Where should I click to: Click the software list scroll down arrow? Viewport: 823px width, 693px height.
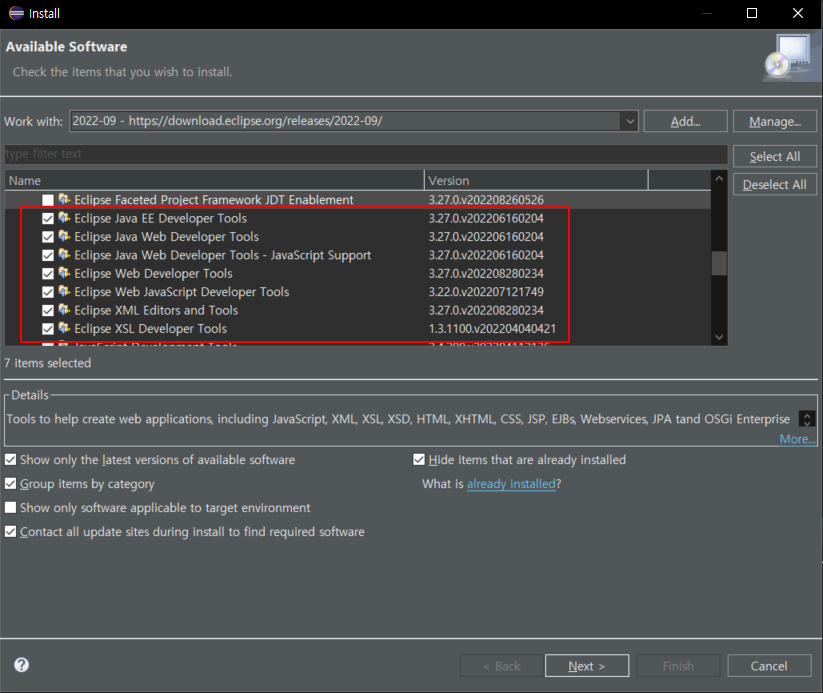(x=719, y=337)
